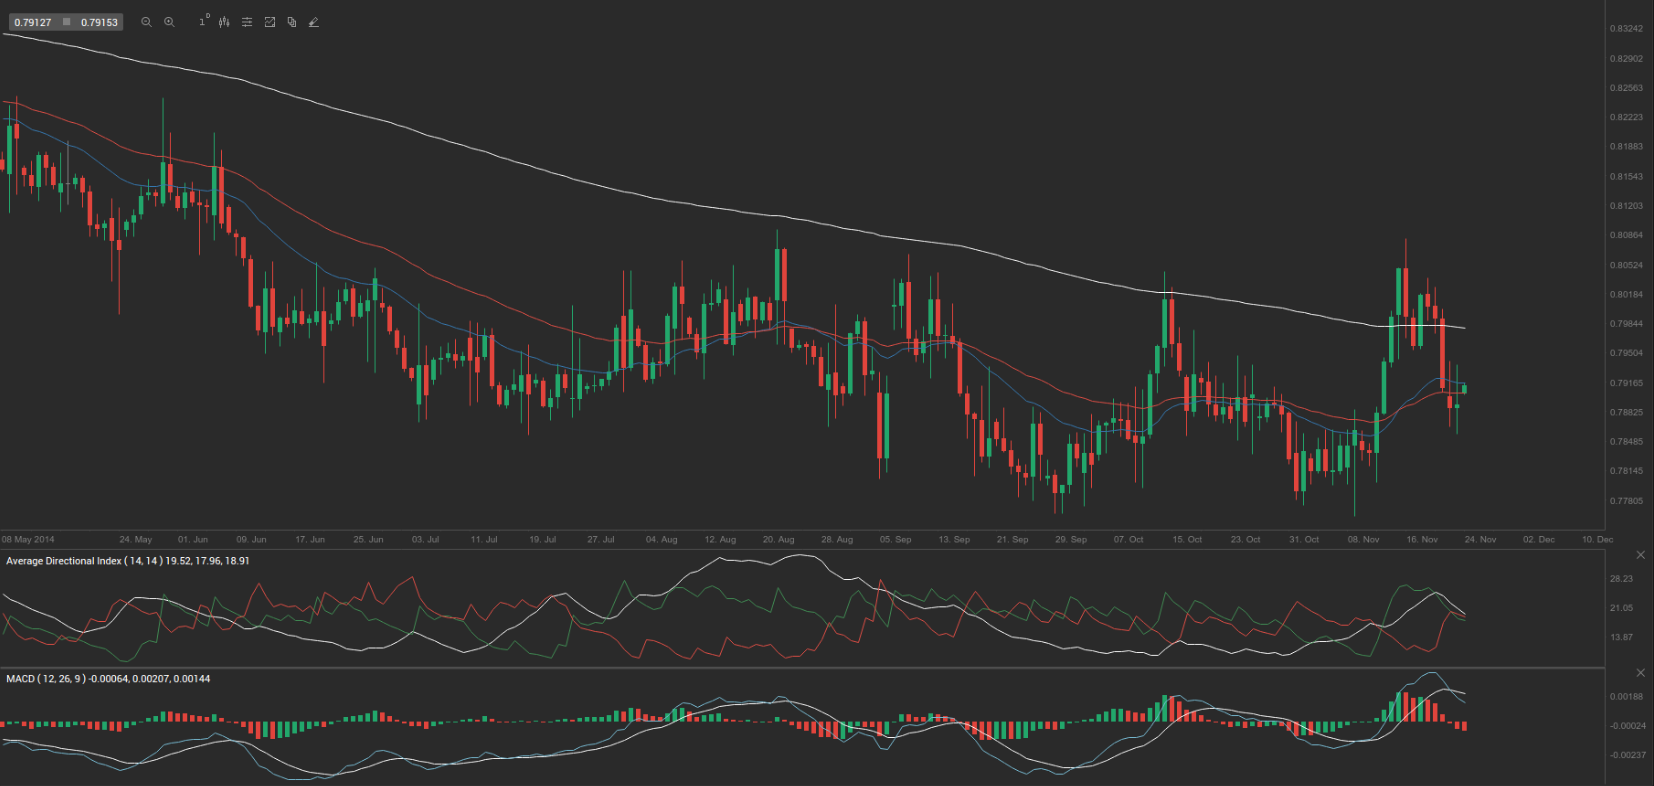
Task: Click the zoom out magnifier icon
Action: click(146, 22)
